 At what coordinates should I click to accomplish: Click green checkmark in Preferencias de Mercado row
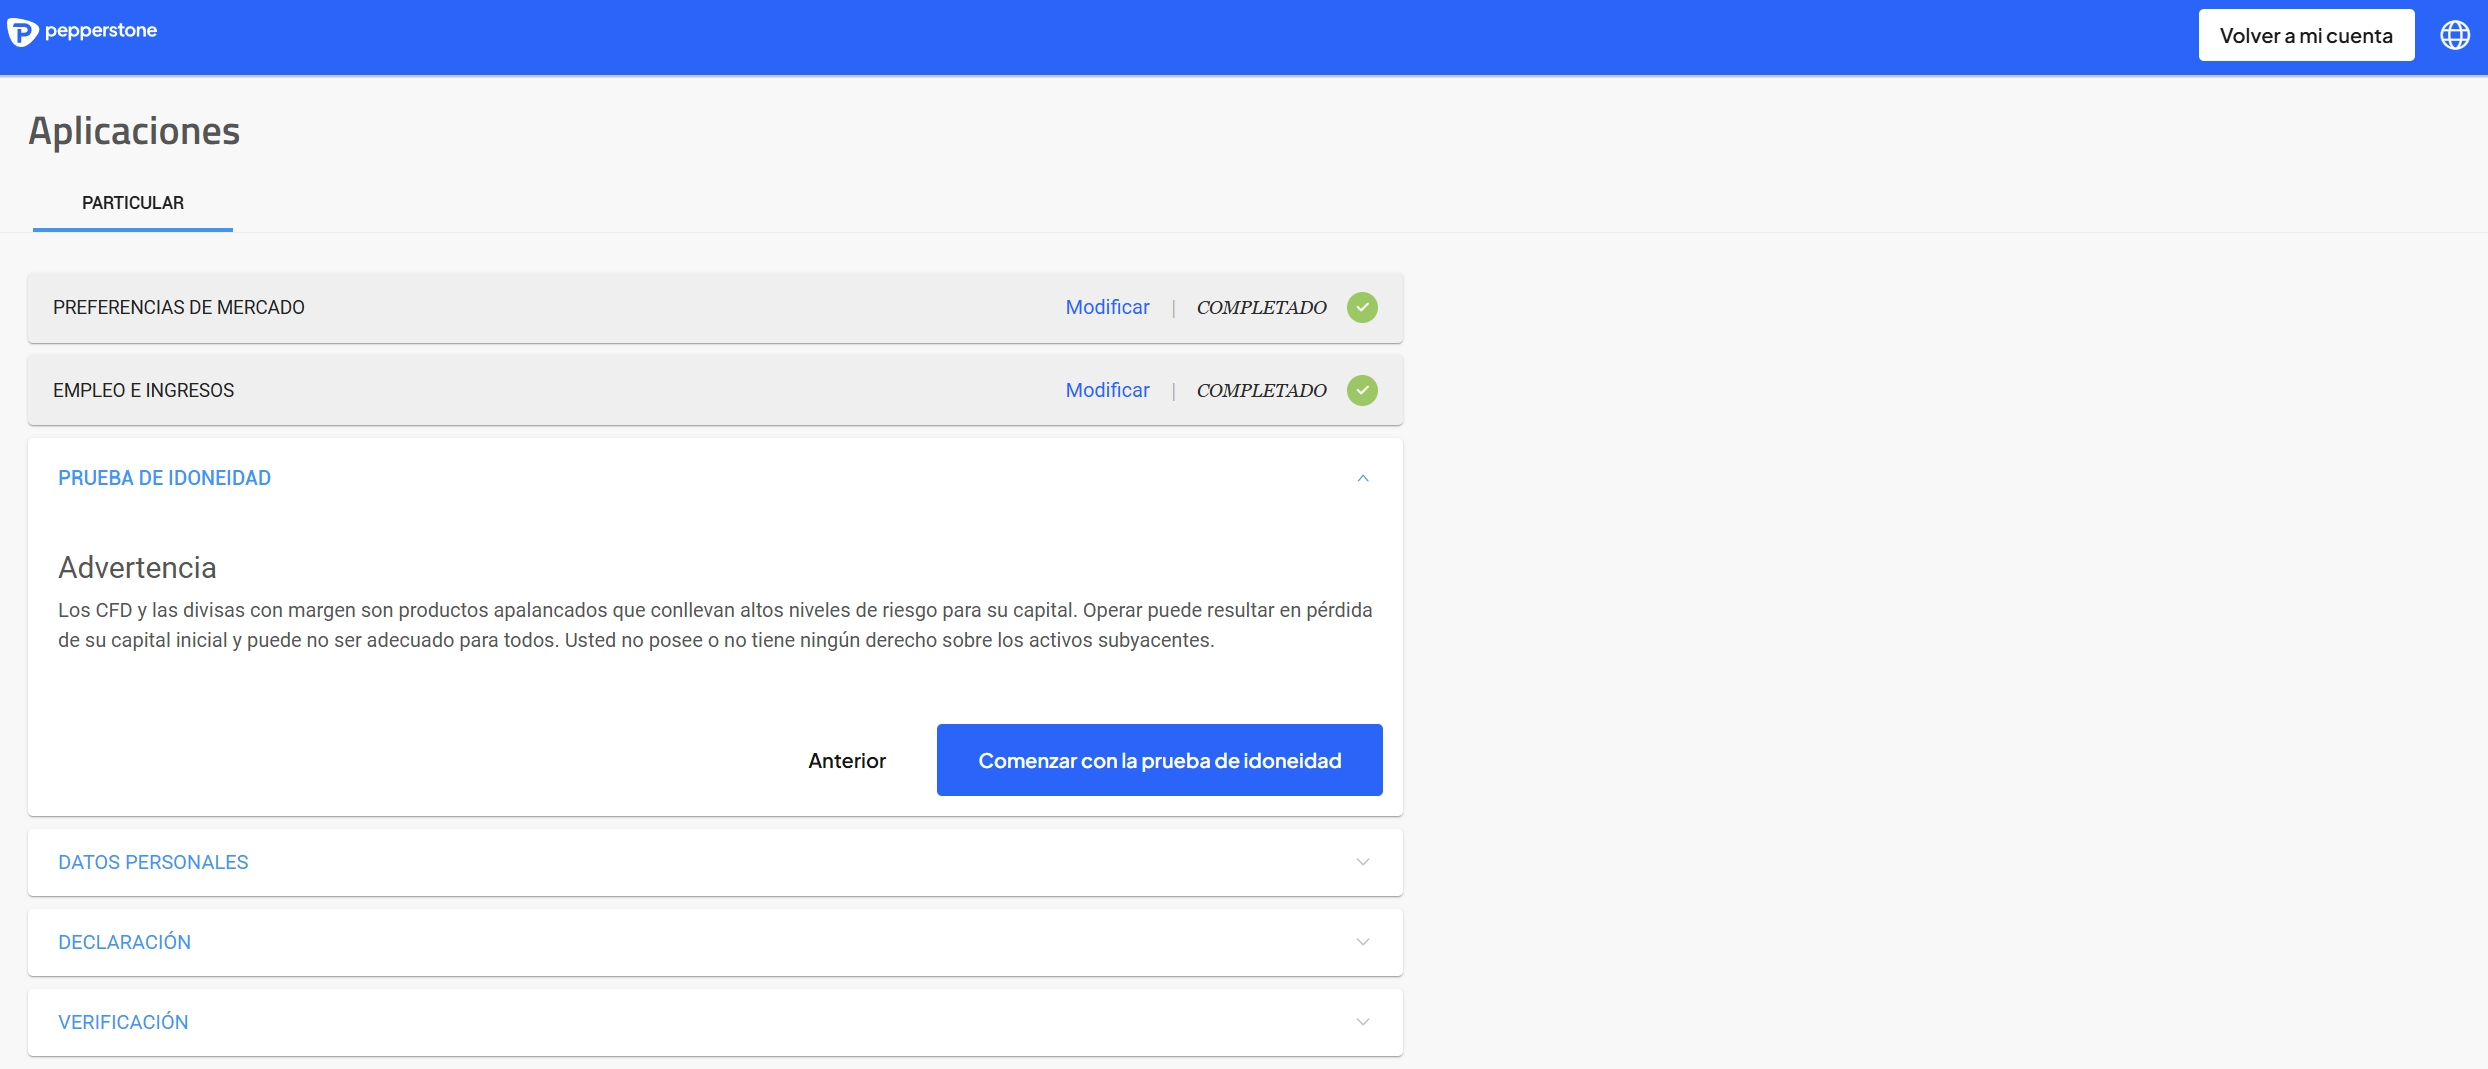click(1362, 307)
